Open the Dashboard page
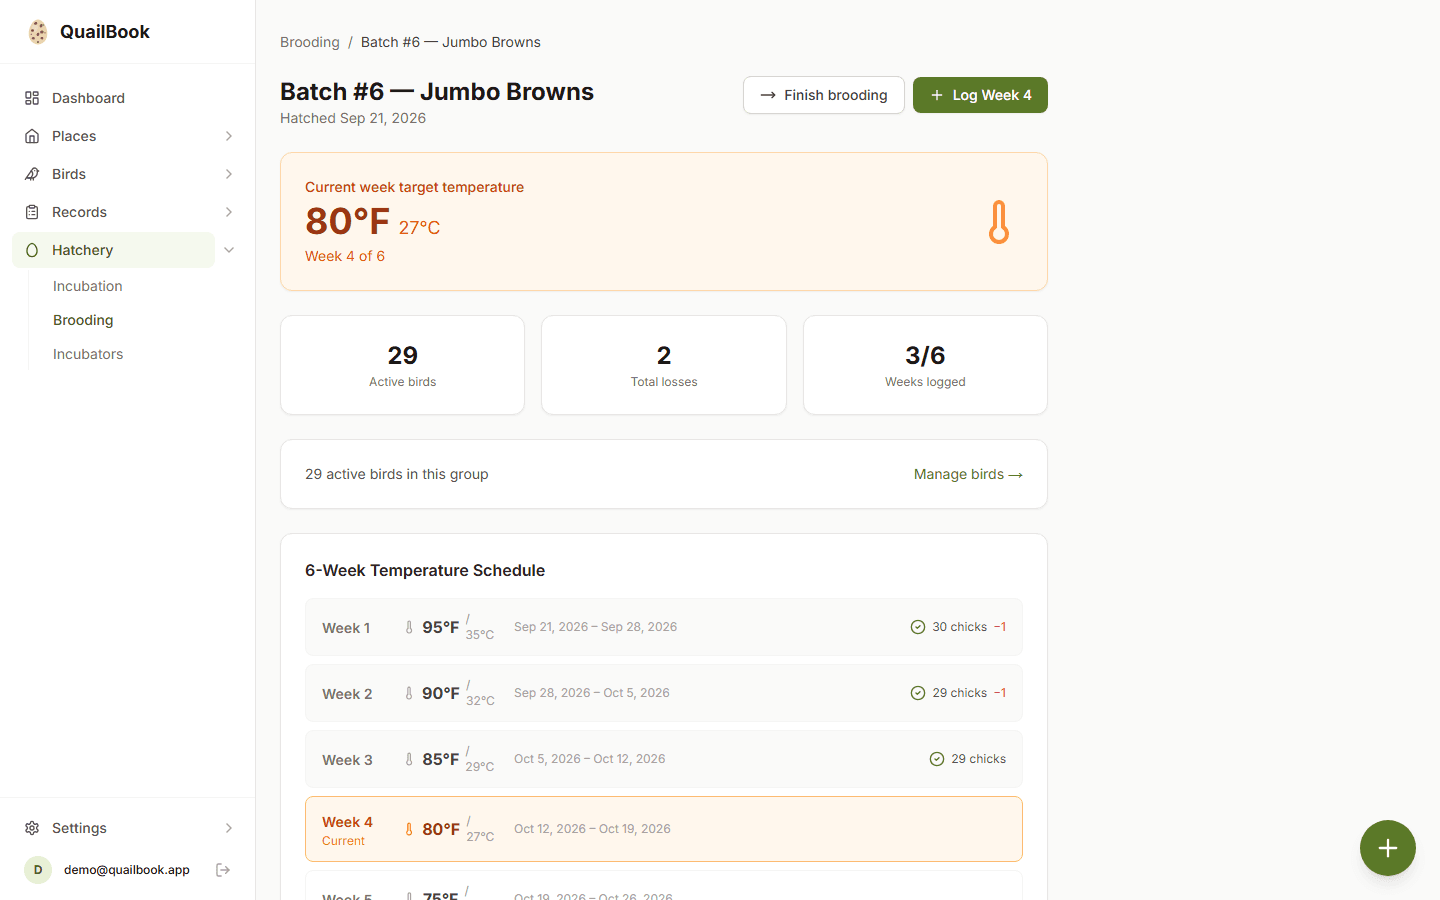 (x=128, y=98)
